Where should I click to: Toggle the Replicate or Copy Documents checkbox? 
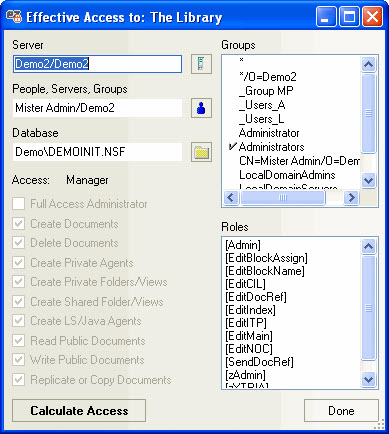click(x=19, y=380)
